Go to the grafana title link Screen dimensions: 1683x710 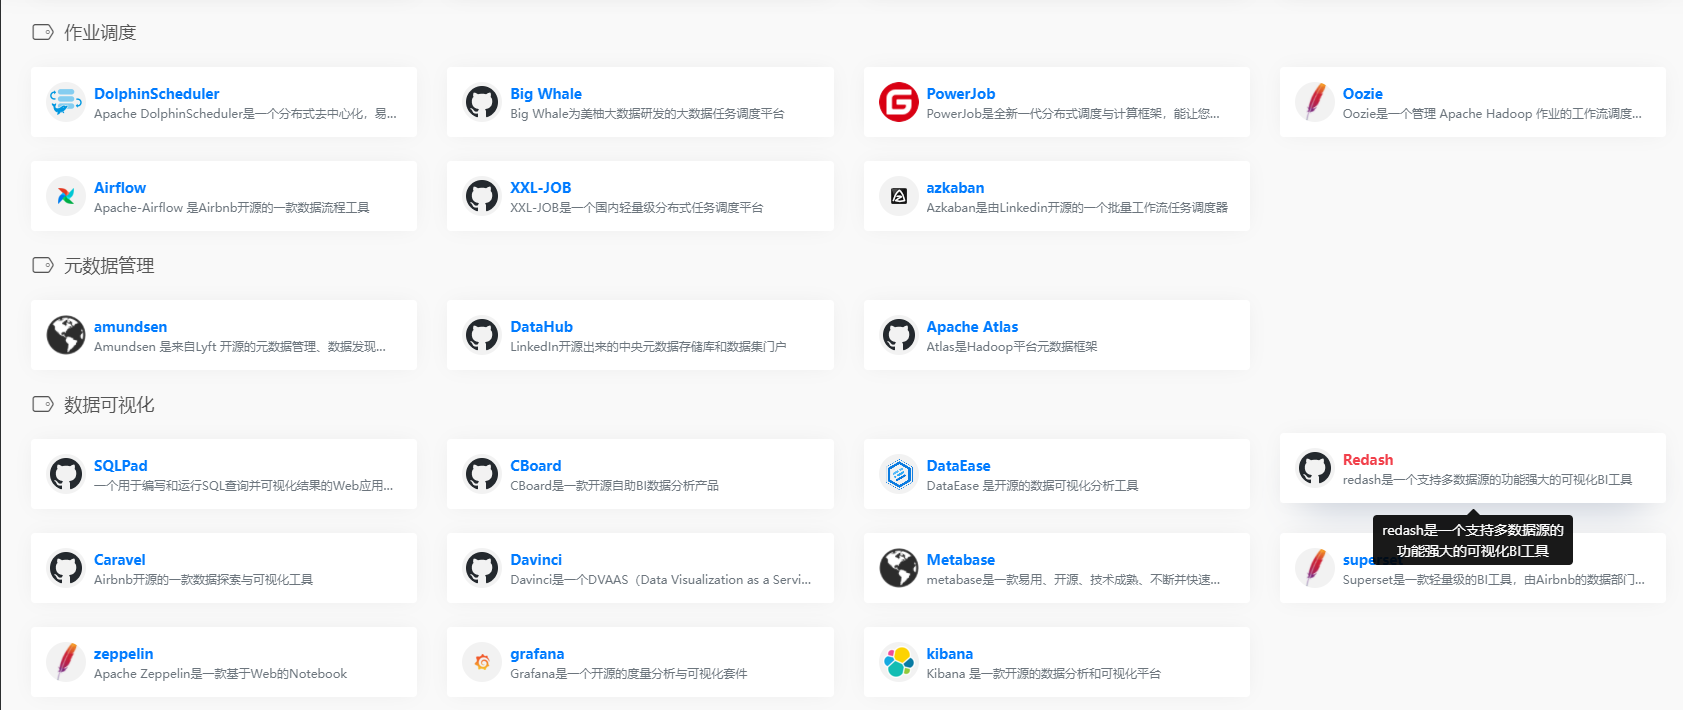pos(537,654)
